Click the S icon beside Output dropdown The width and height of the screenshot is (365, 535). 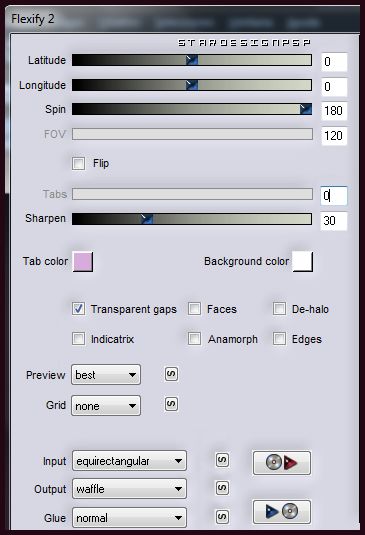tap(222, 488)
